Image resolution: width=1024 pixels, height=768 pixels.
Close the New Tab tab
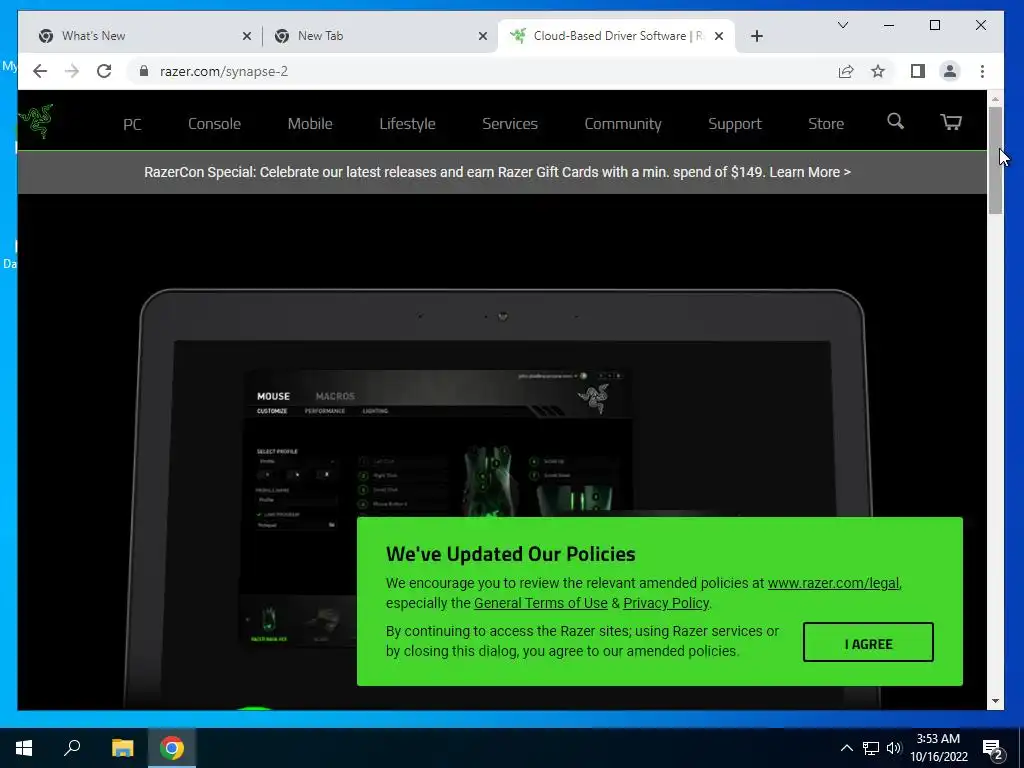483,36
